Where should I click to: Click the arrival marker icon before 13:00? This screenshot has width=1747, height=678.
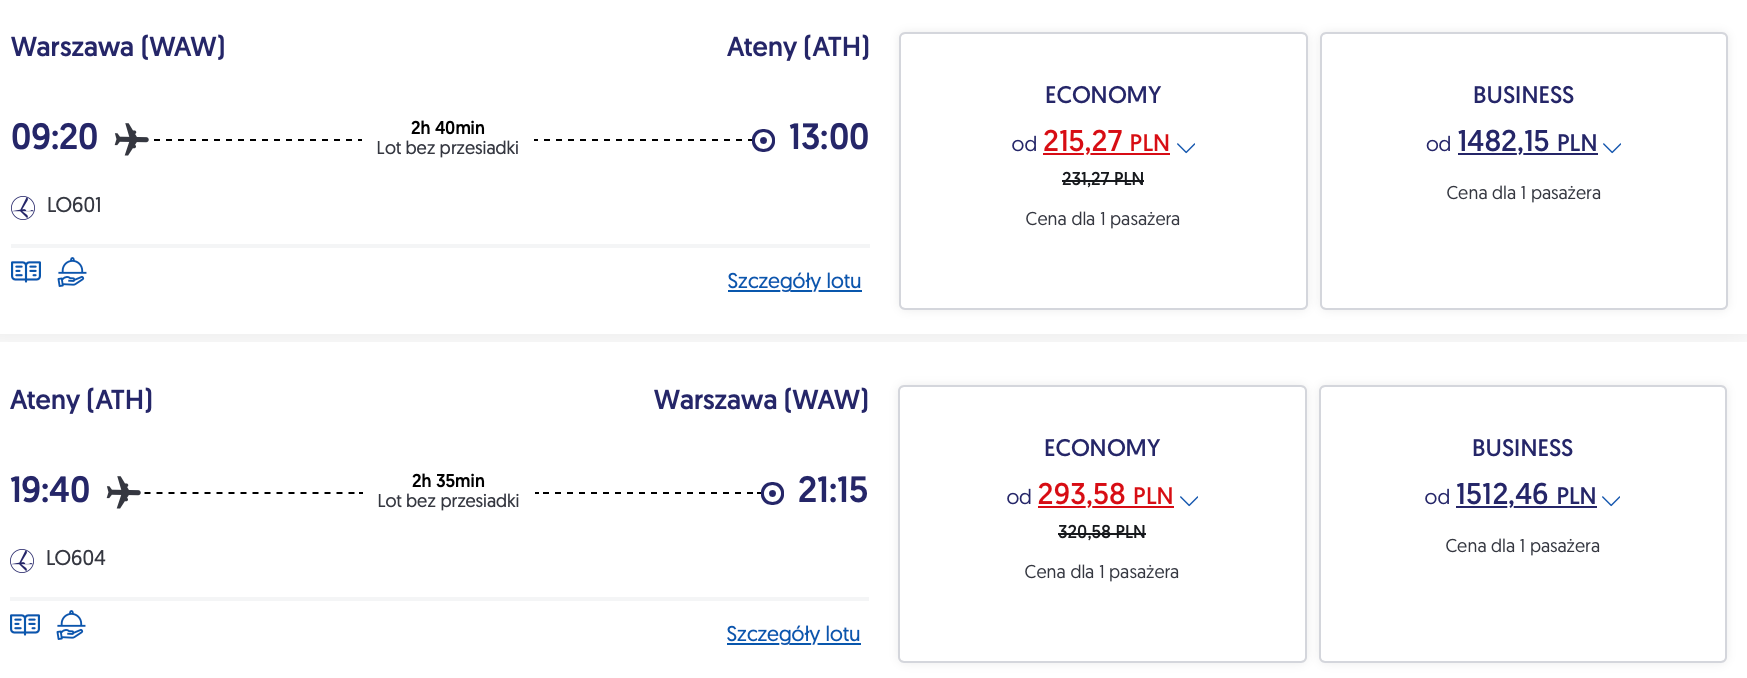tap(763, 140)
